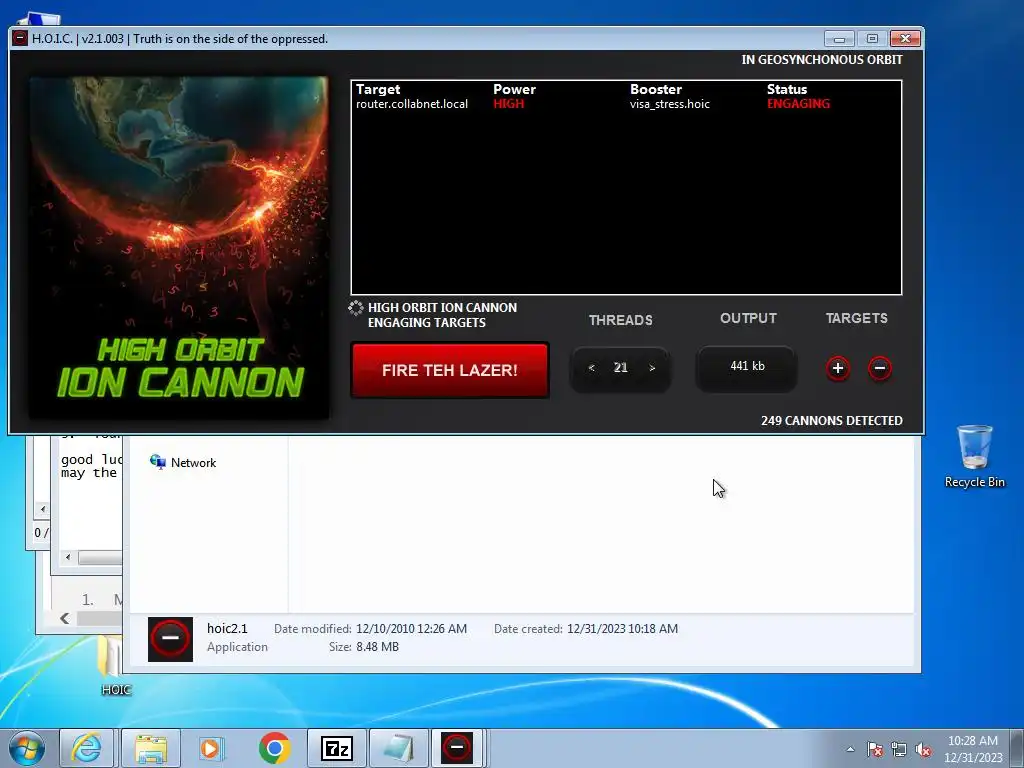Screen dimensions: 1024x768
Task: Click the muted volume tray icon
Action: (923, 750)
